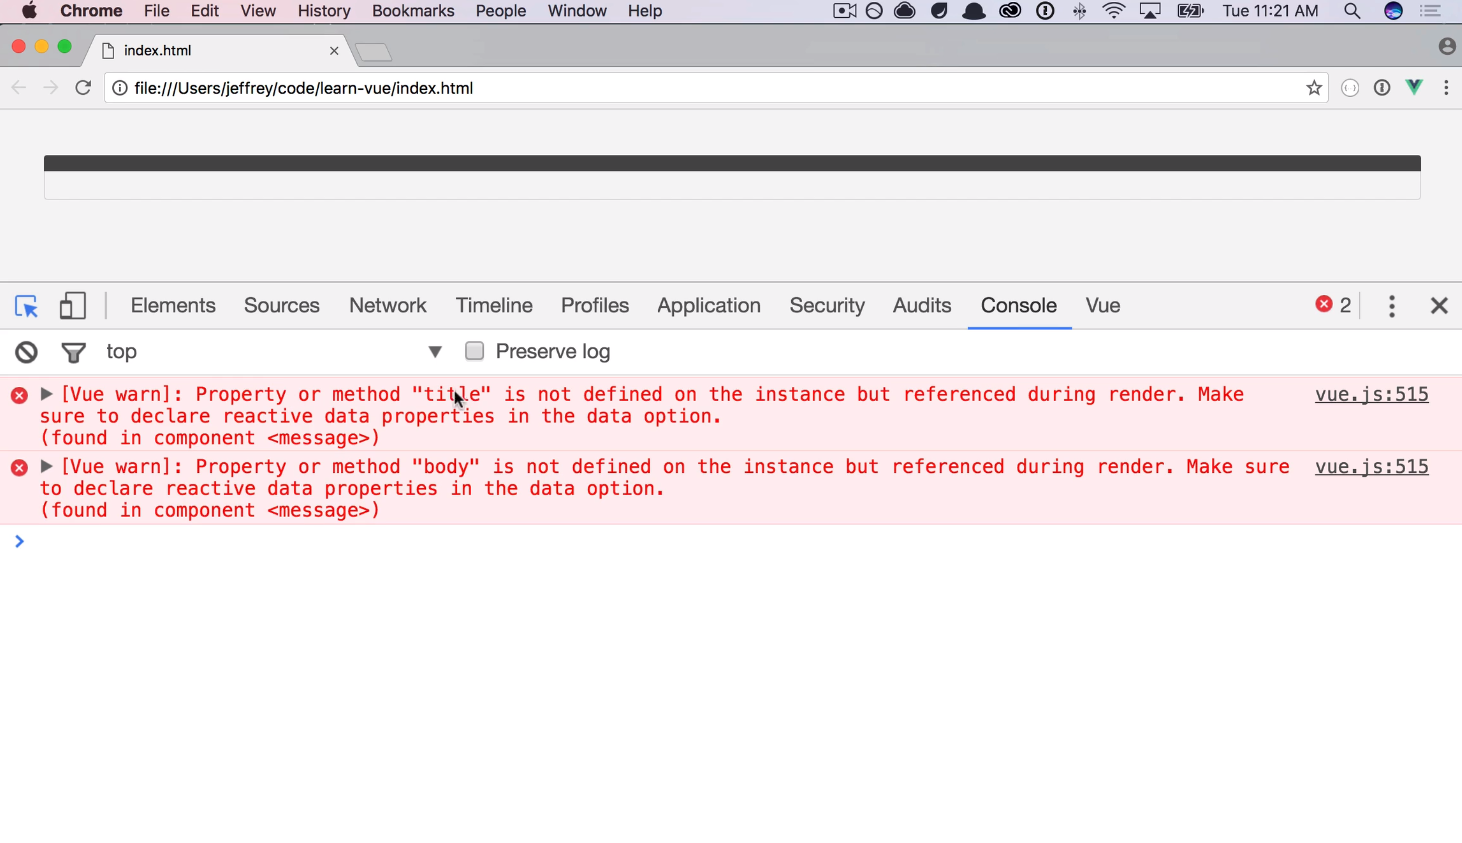The height and width of the screenshot is (843, 1462).
Task: Open the Chrome application menu
Action: [x=91, y=11]
